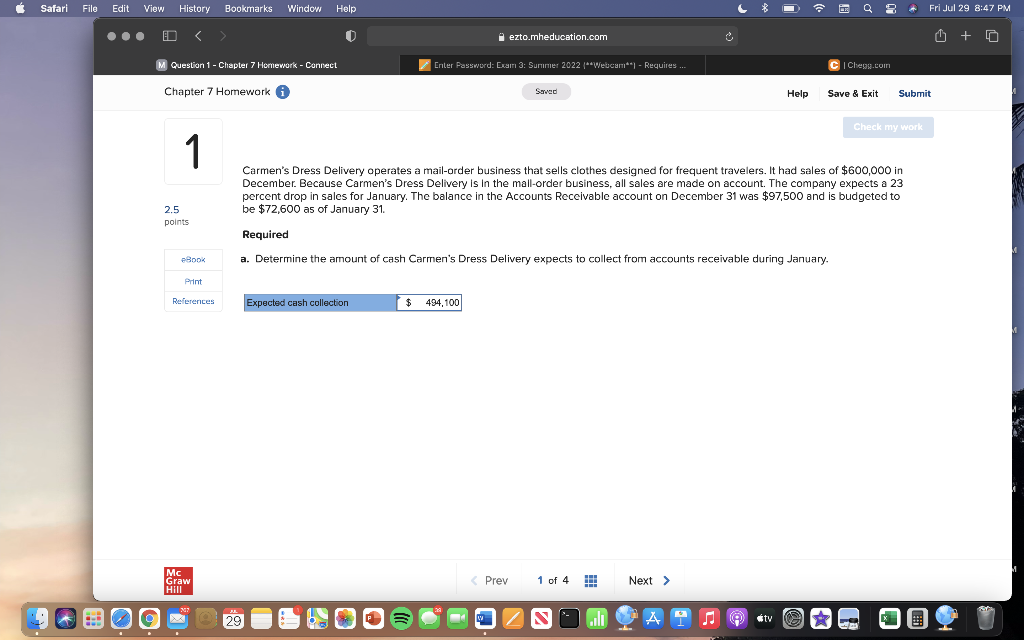Open Spotlight search in menu bar
The image size is (1024, 640).
(x=867, y=8)
